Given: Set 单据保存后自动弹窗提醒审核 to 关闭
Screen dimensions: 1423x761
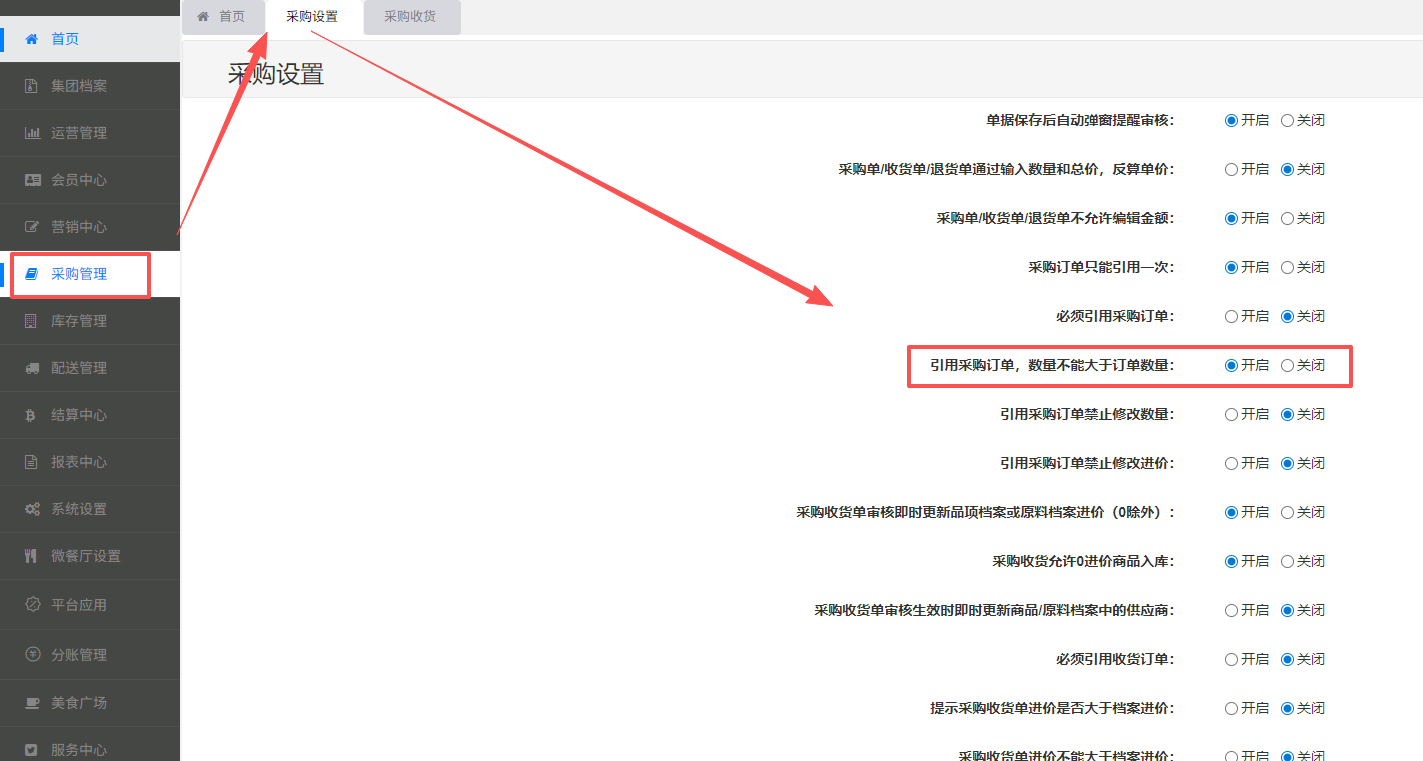Looking at the screenshot, I should pos(1287,120).
